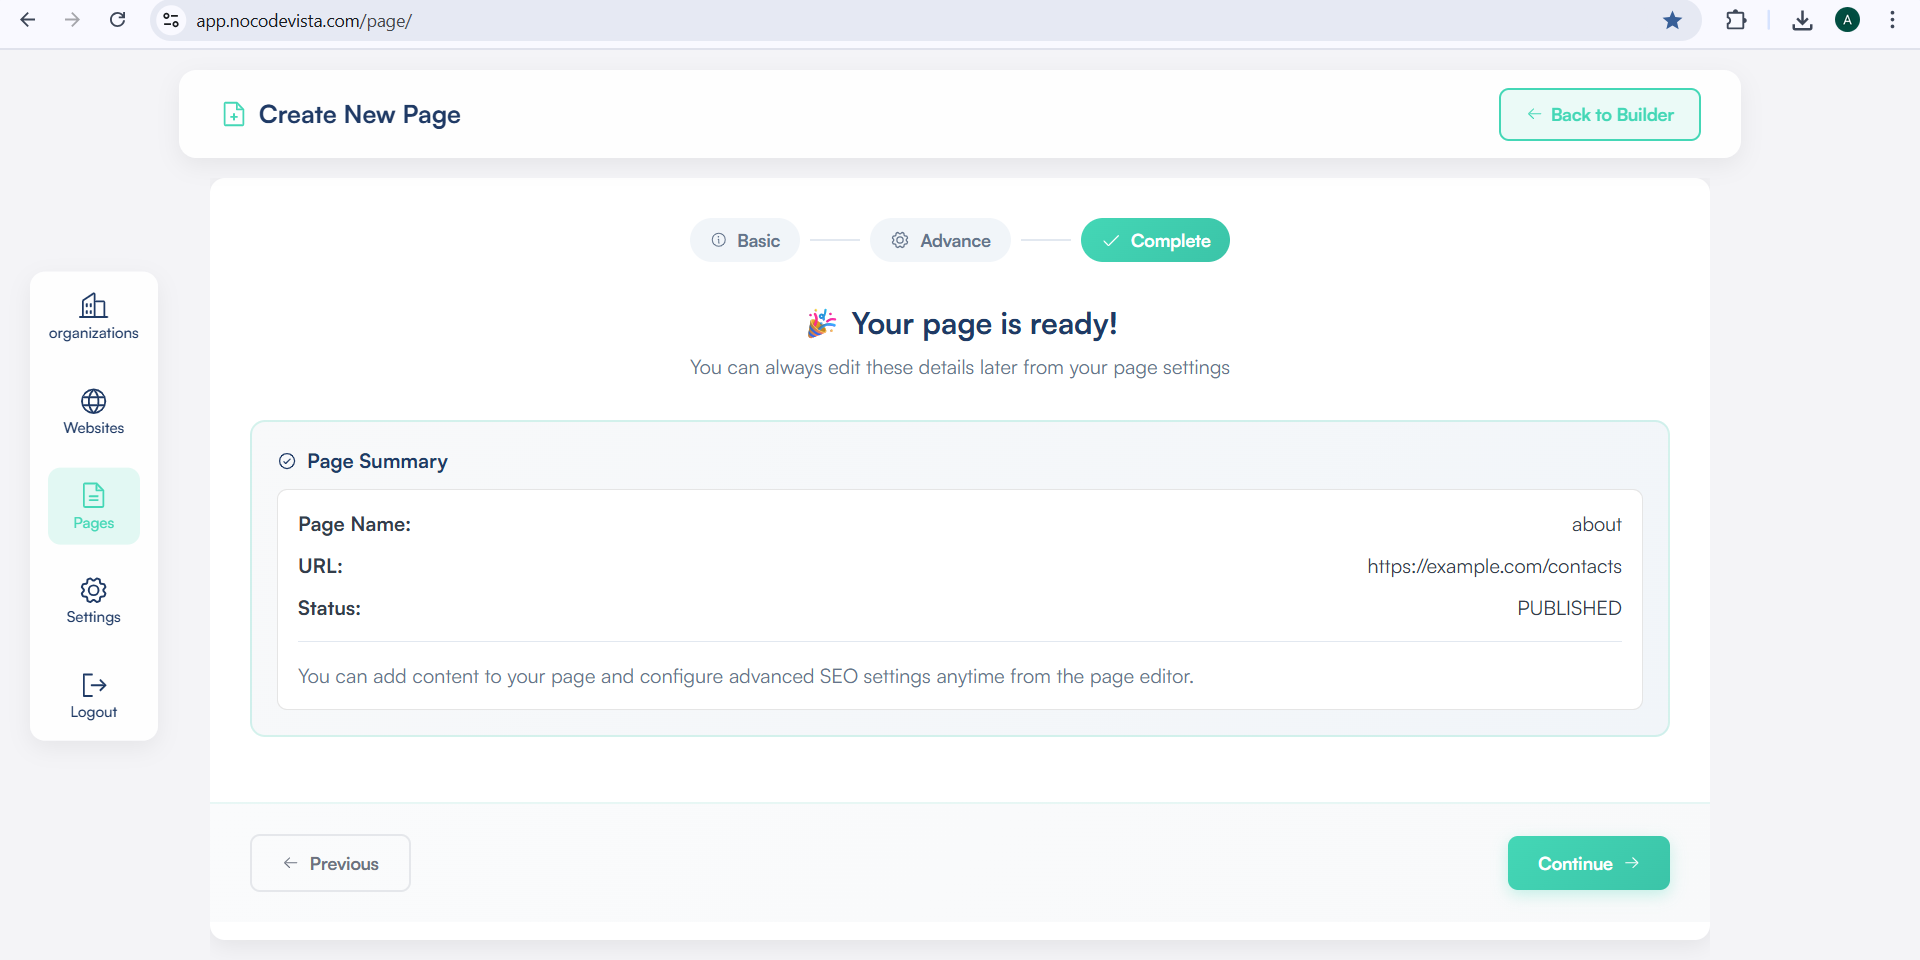This screenshot has height=960, width=1920.
Task: Select the Pages sidebar icon
Action: click(94, 496)
